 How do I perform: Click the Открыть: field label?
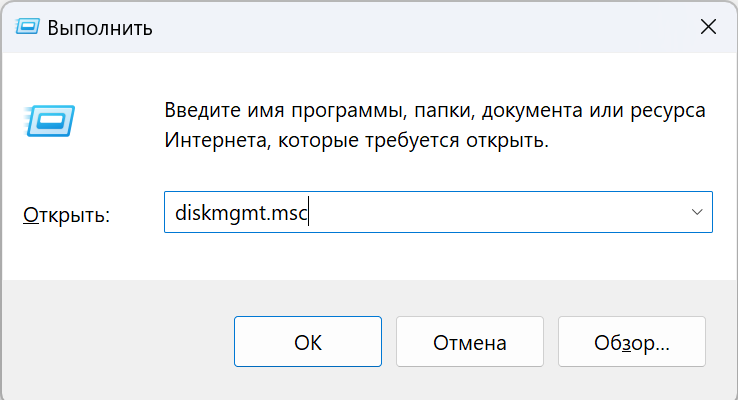pyautogui.click(x=66, y=215)
